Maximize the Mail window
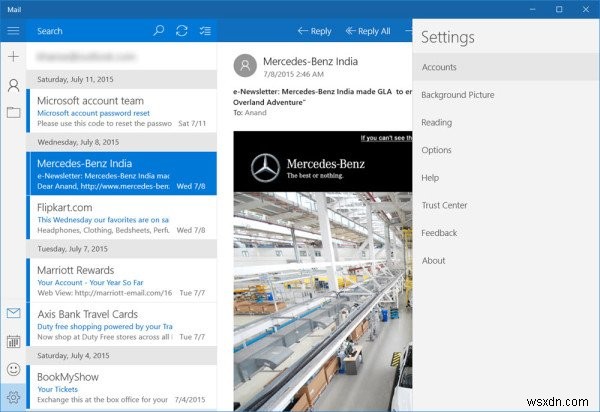Image resolution: width=600 pixels, height=412 pixels. (559, 9)
